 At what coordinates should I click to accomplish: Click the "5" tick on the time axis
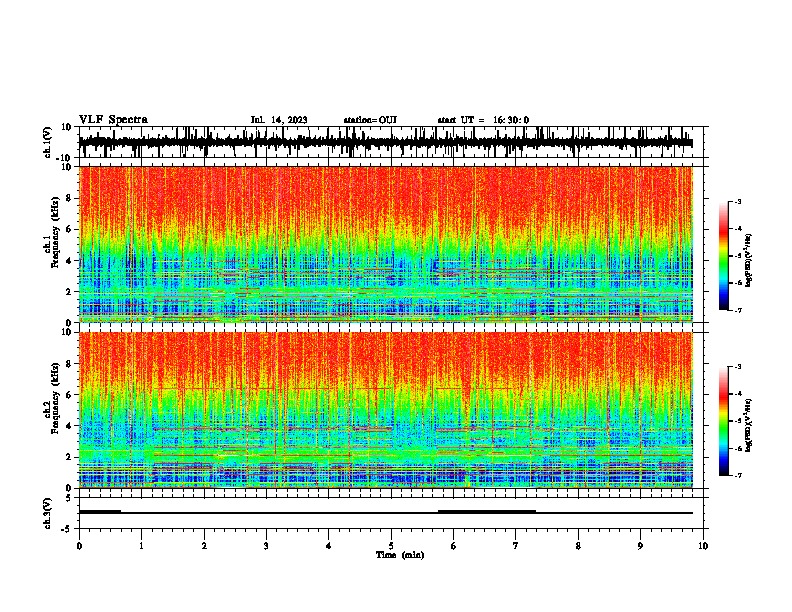(391, 546)
